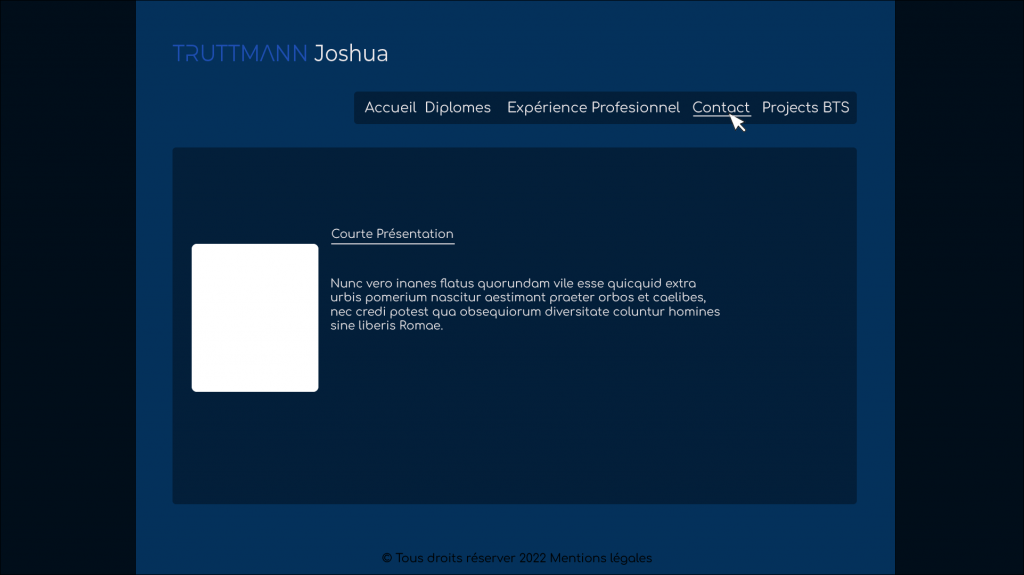This screenshot has width=1024, height=575.
Task: Go to the Diplomes page
Action: click(x=457, y=108)
